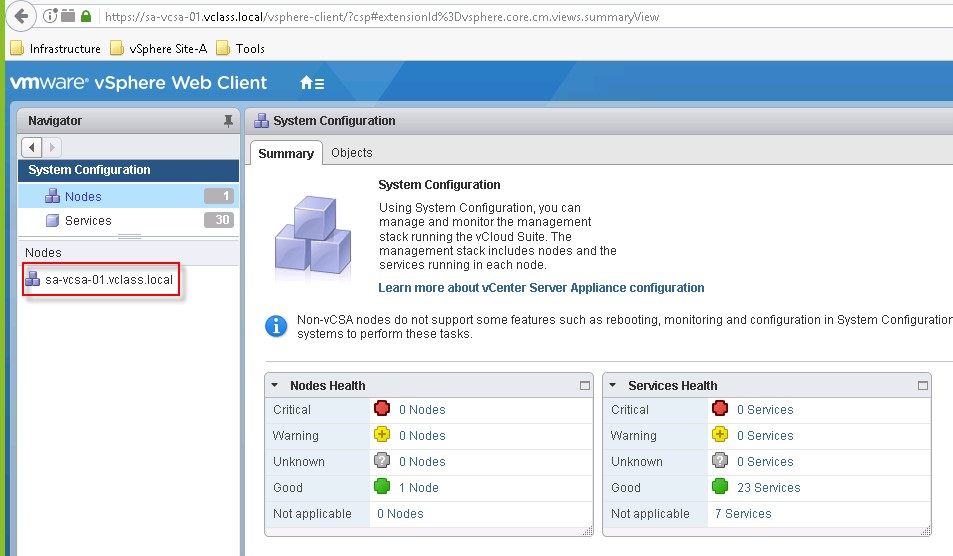Open the Infrastructure bookmark folder
Viewport: 953px width, 556px height.
click(55, 49)
